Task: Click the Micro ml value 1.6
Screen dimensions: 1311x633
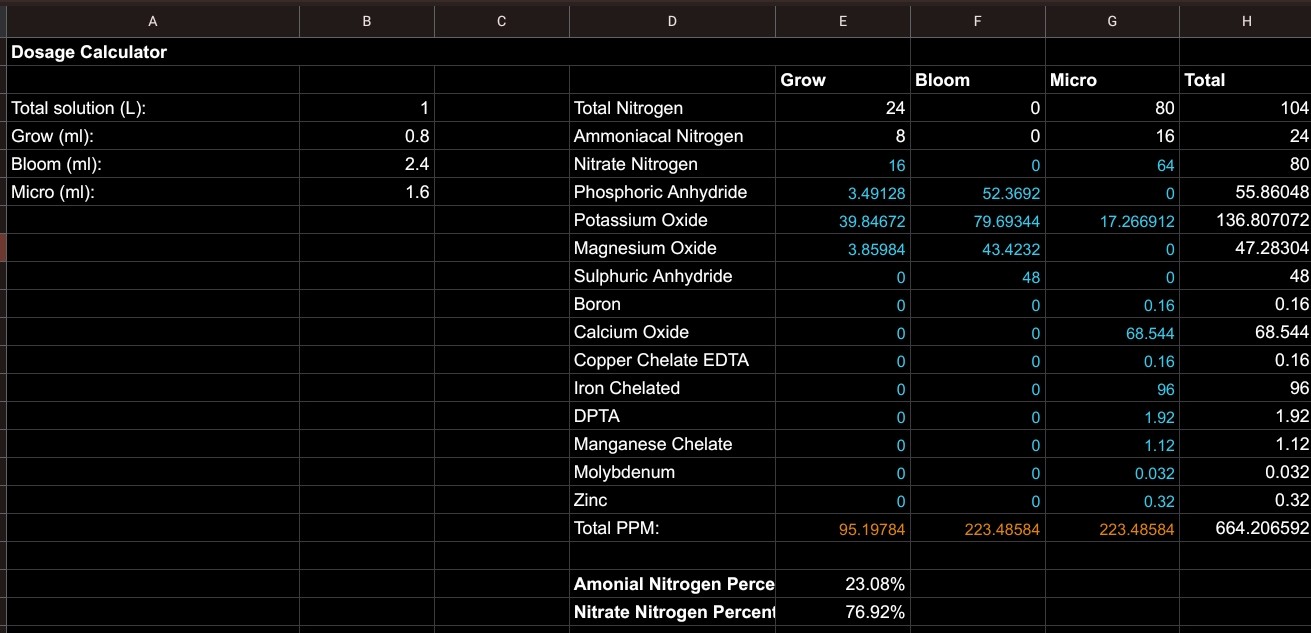Action: pos(366,192)
